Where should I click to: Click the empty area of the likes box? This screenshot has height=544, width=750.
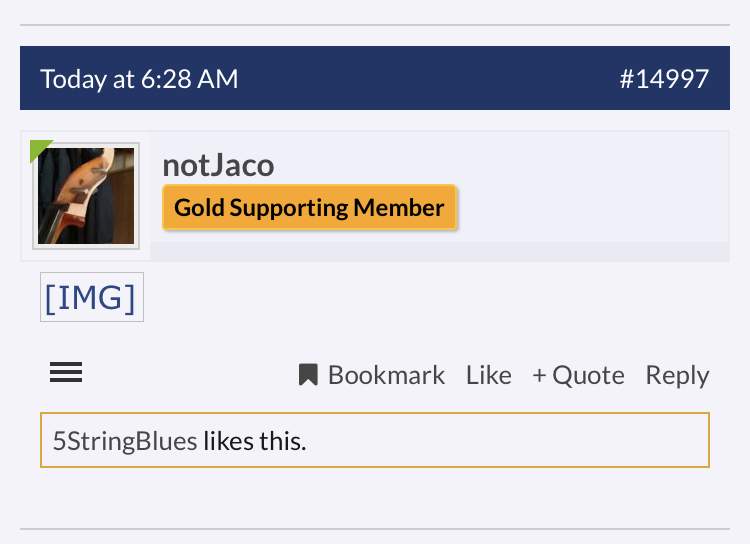pyautogui.click(x=507, y=440)
